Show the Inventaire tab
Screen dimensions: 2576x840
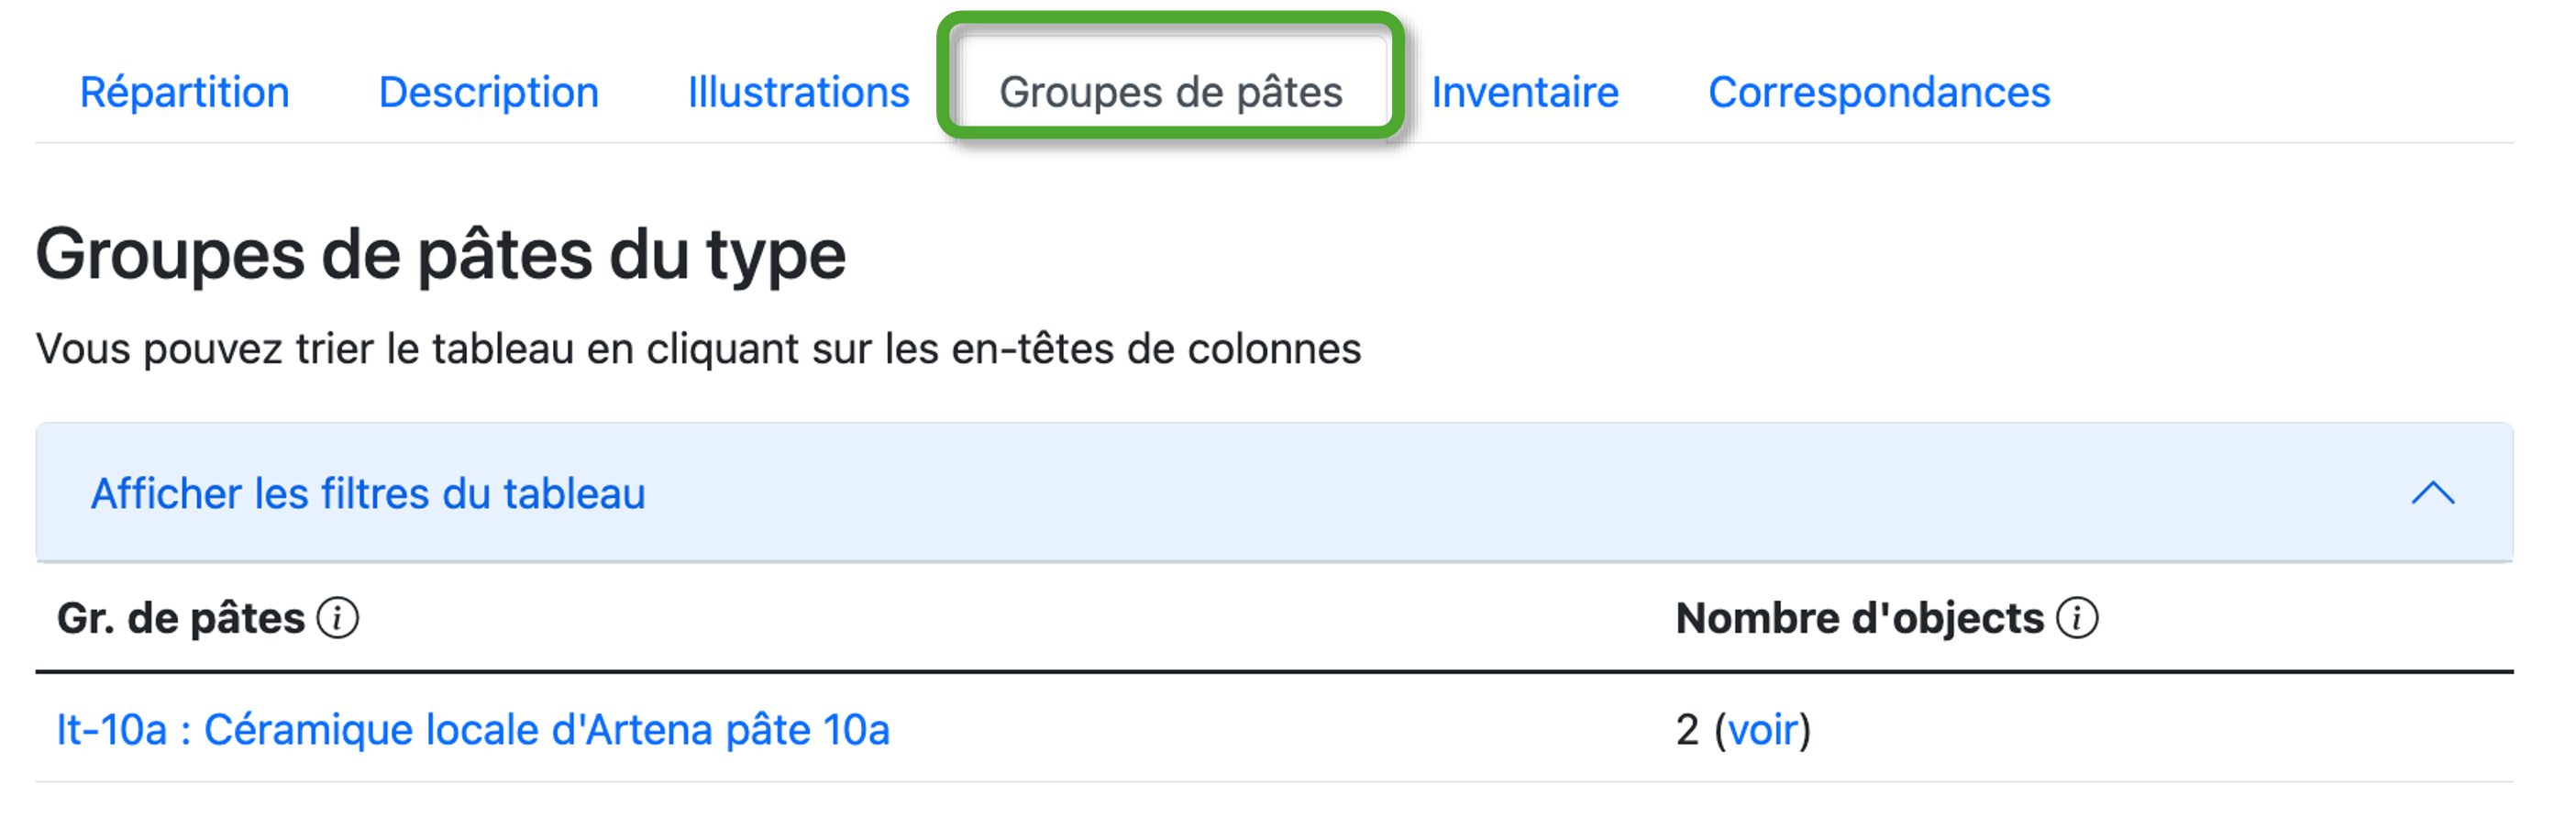1524,92
